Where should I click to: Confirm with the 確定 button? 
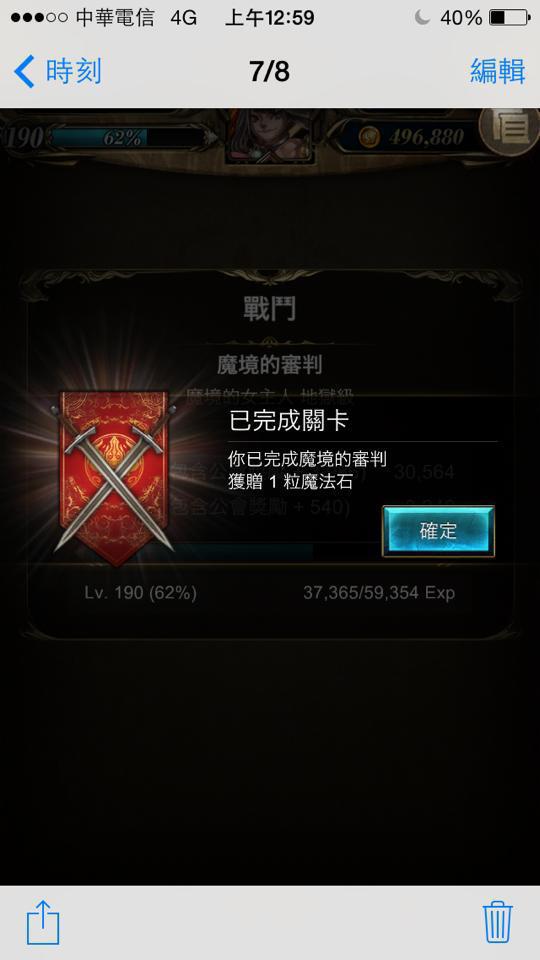pyautogui.click(x=438, y=531)
